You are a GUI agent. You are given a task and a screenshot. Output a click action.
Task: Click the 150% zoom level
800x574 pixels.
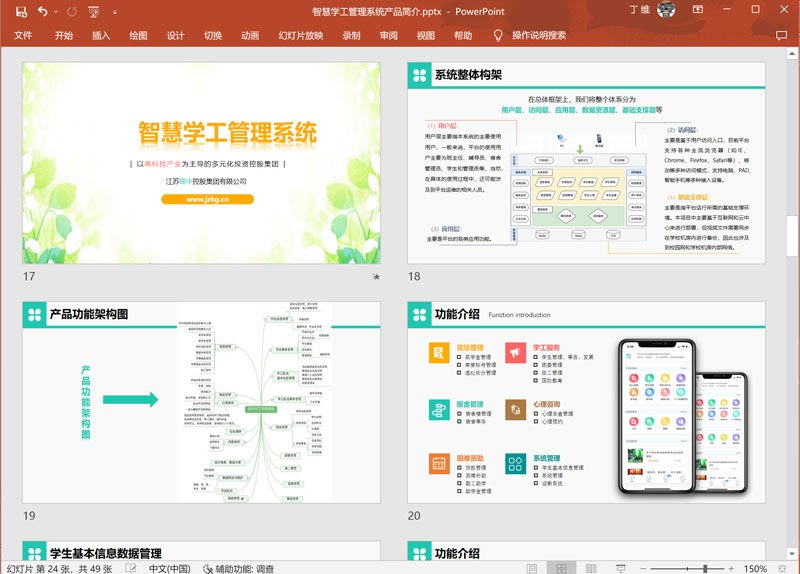pos(755,568)
